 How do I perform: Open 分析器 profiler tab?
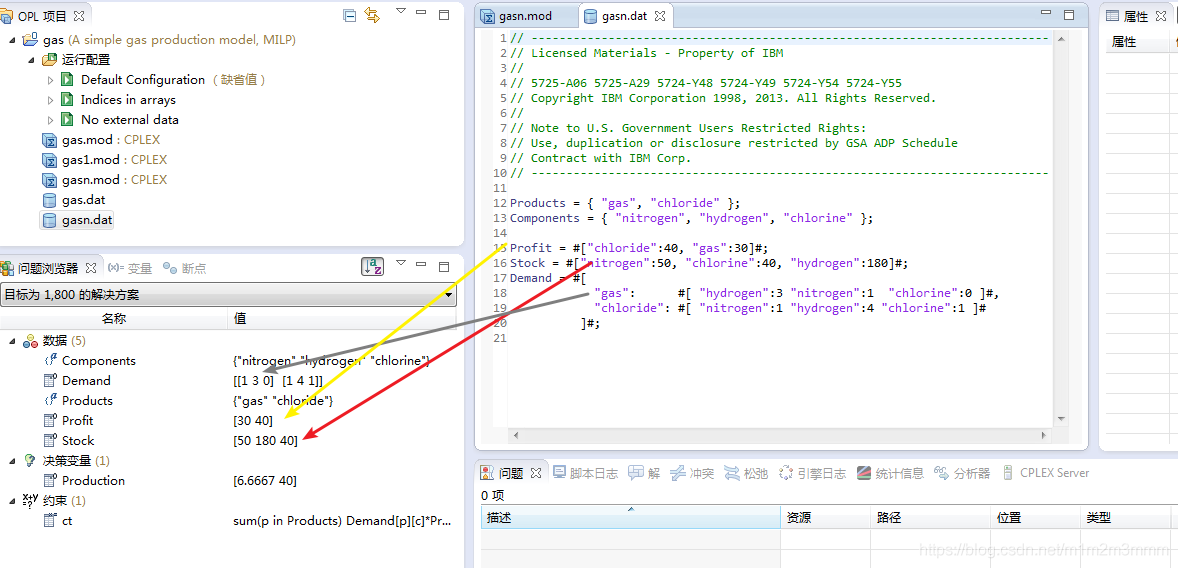click(x=962, y=473)
